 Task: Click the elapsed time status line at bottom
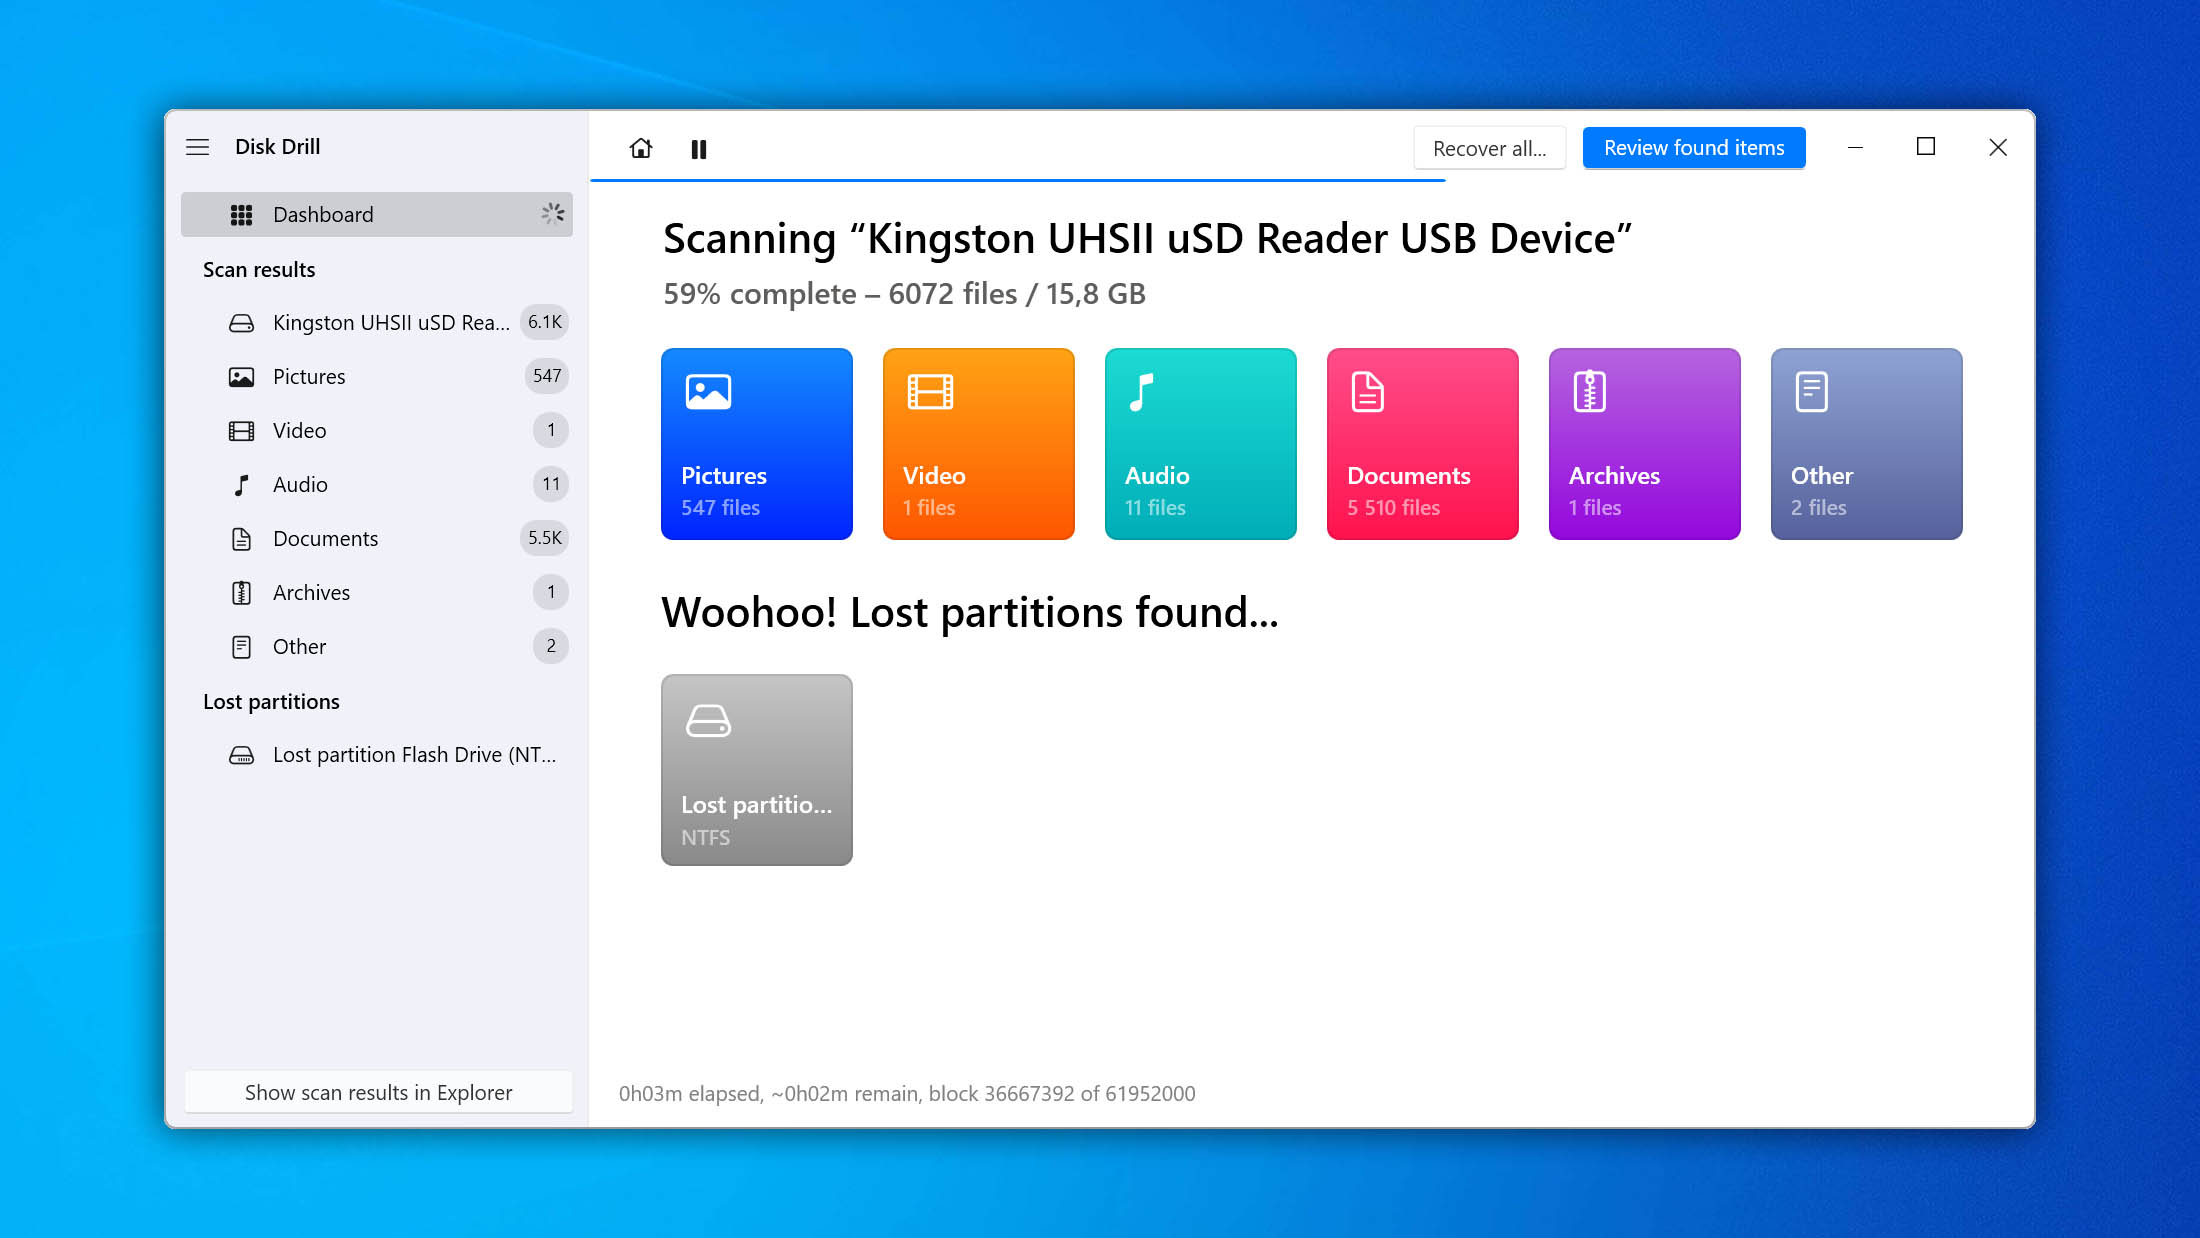907,1094
